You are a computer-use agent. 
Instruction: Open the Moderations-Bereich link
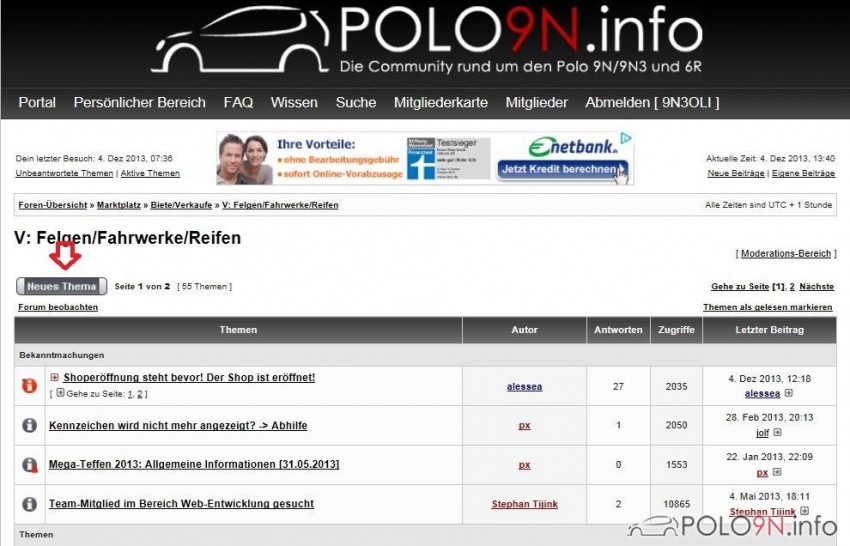tap(786, 253)
